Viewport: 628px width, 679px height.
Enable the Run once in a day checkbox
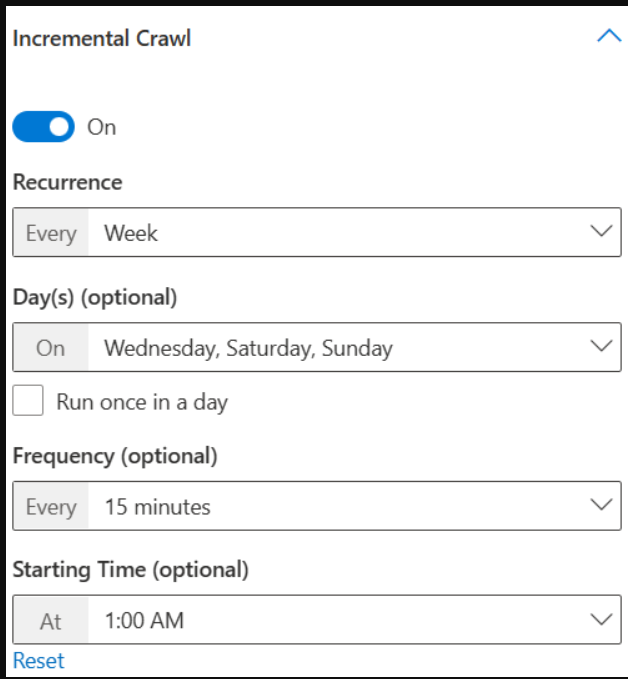(28, 401)
